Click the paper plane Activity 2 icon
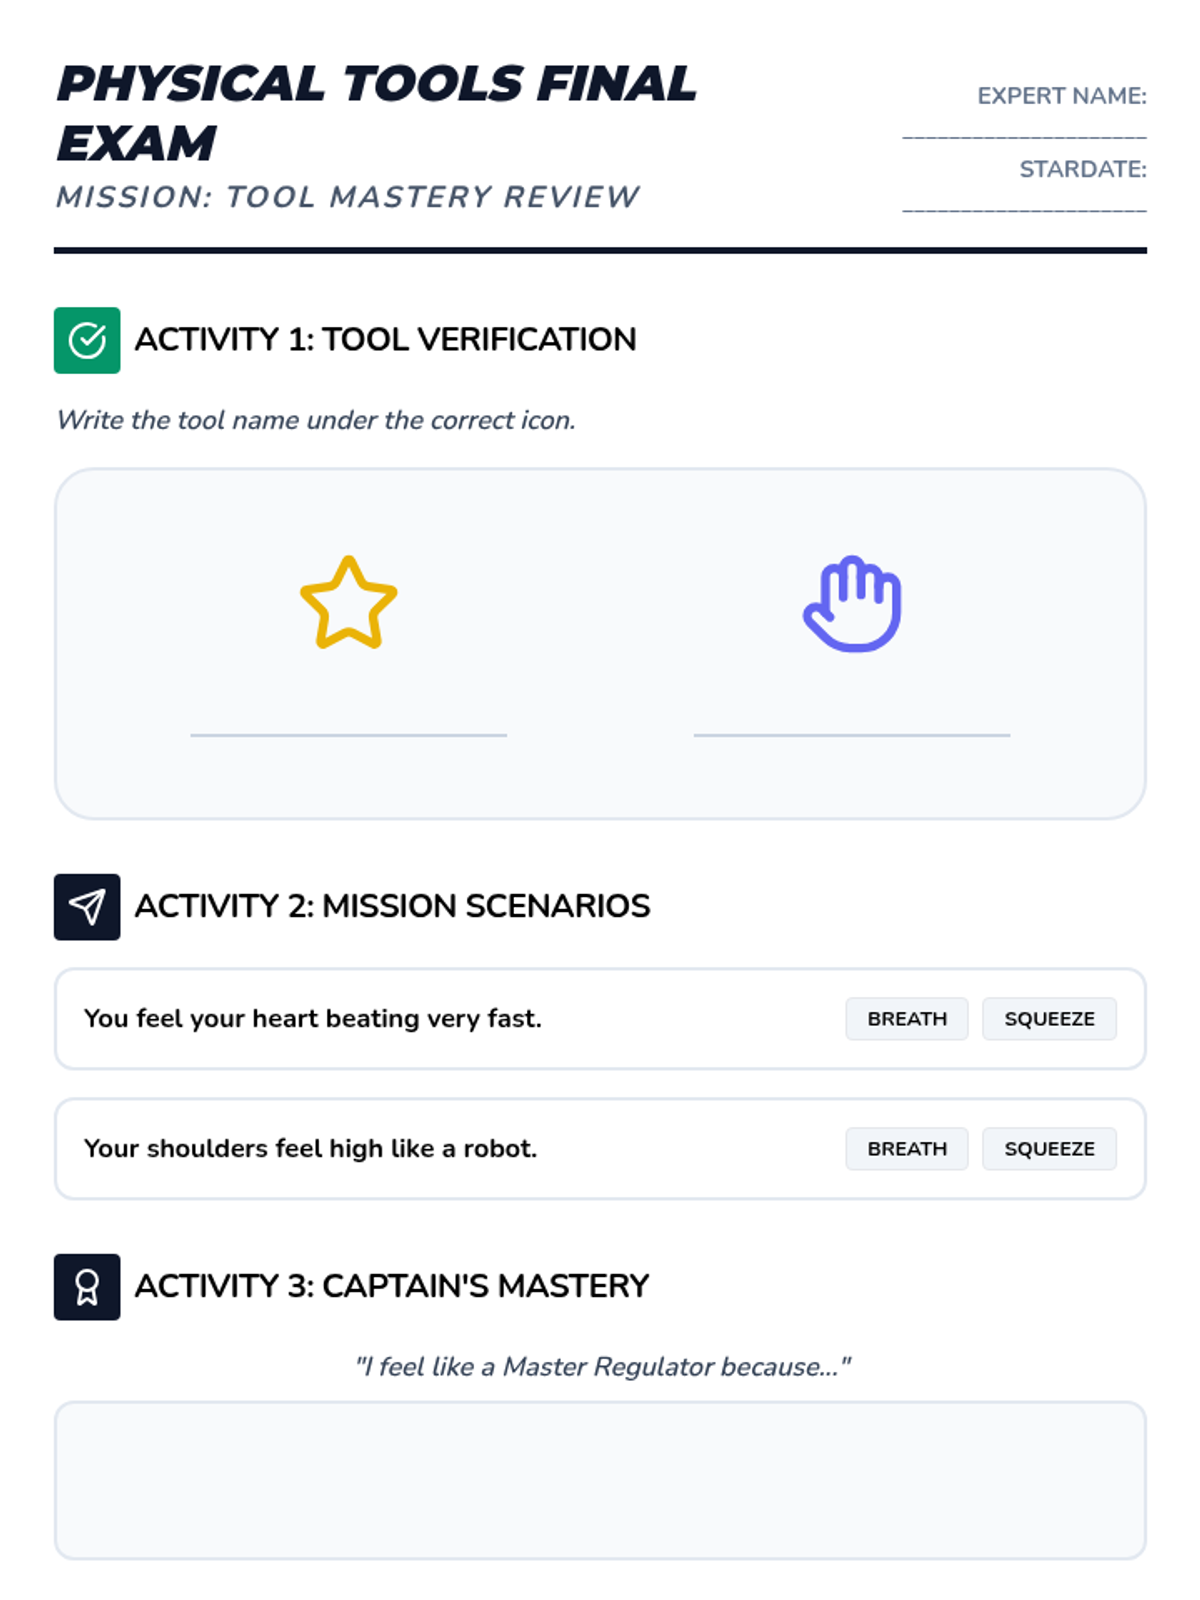This screenshot has height=1600, width=1200. (87, 907)
